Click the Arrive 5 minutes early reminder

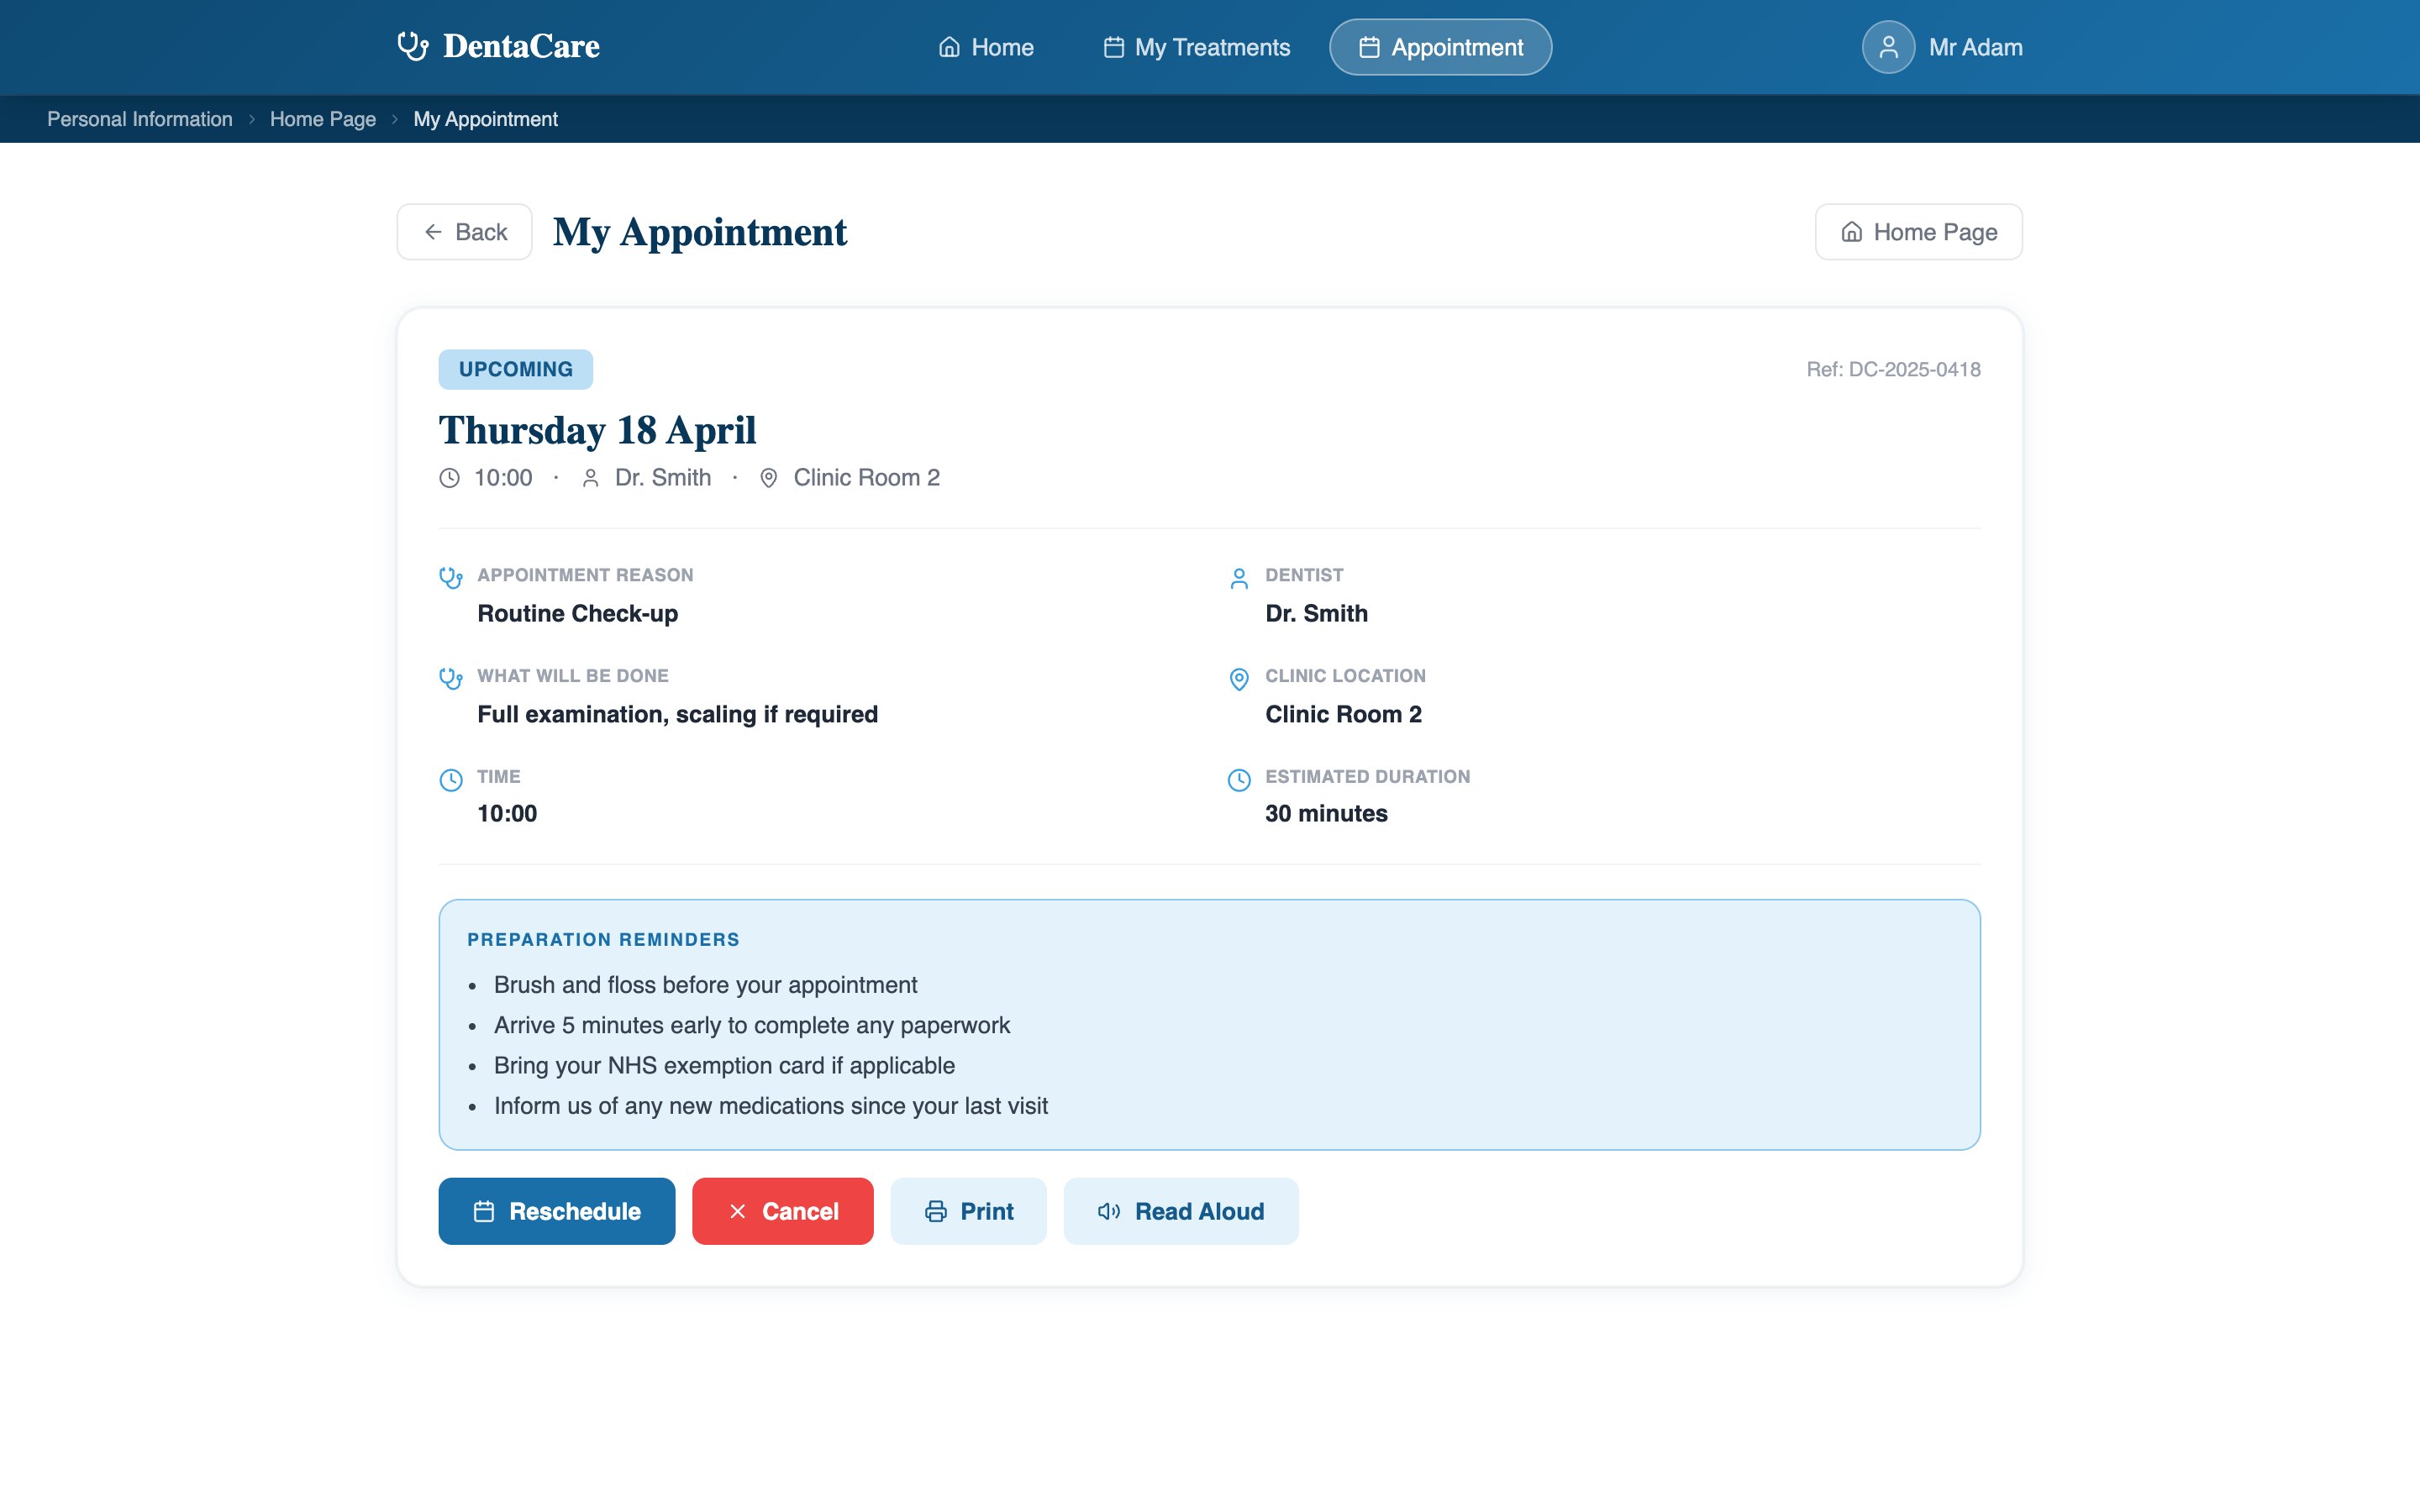(752, 1025)
